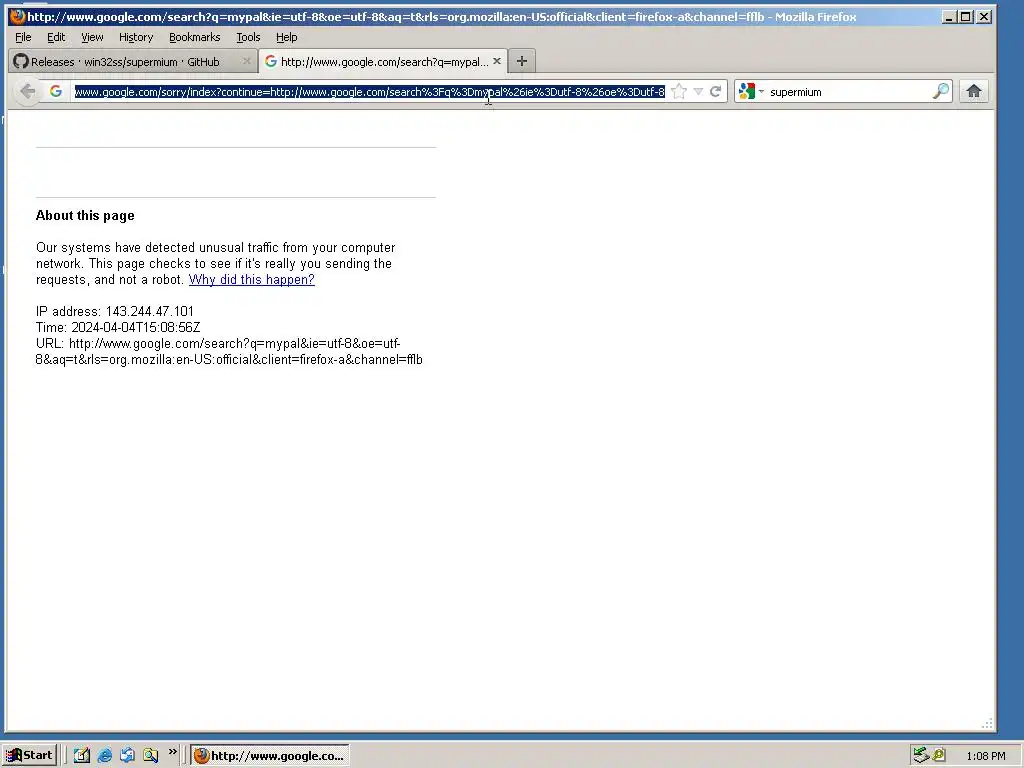Open the File menu
This screenshot has width=1024, height=768.
point(23,37)
